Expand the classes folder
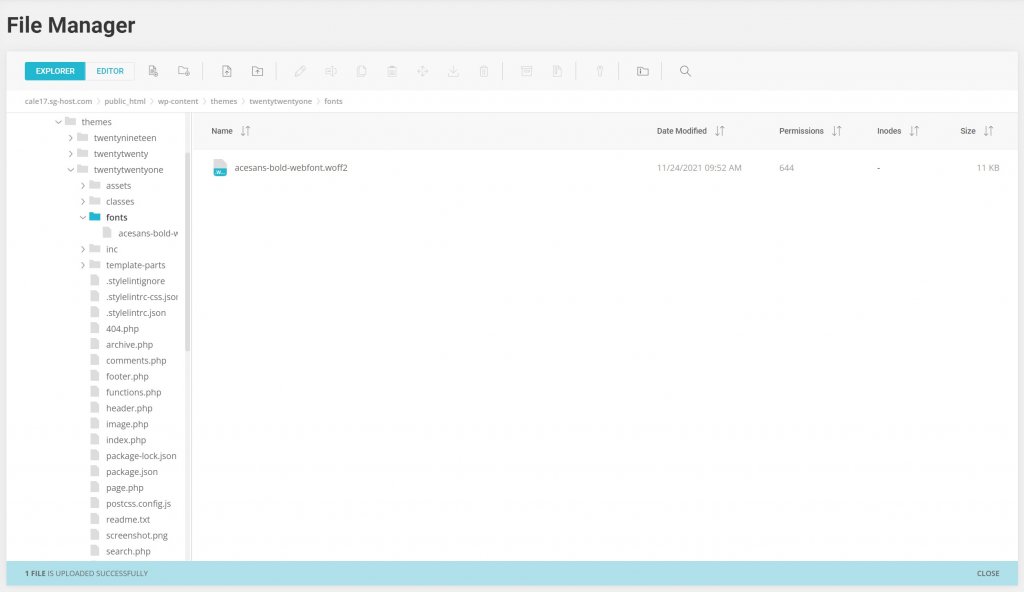 (x=83, y=202)
